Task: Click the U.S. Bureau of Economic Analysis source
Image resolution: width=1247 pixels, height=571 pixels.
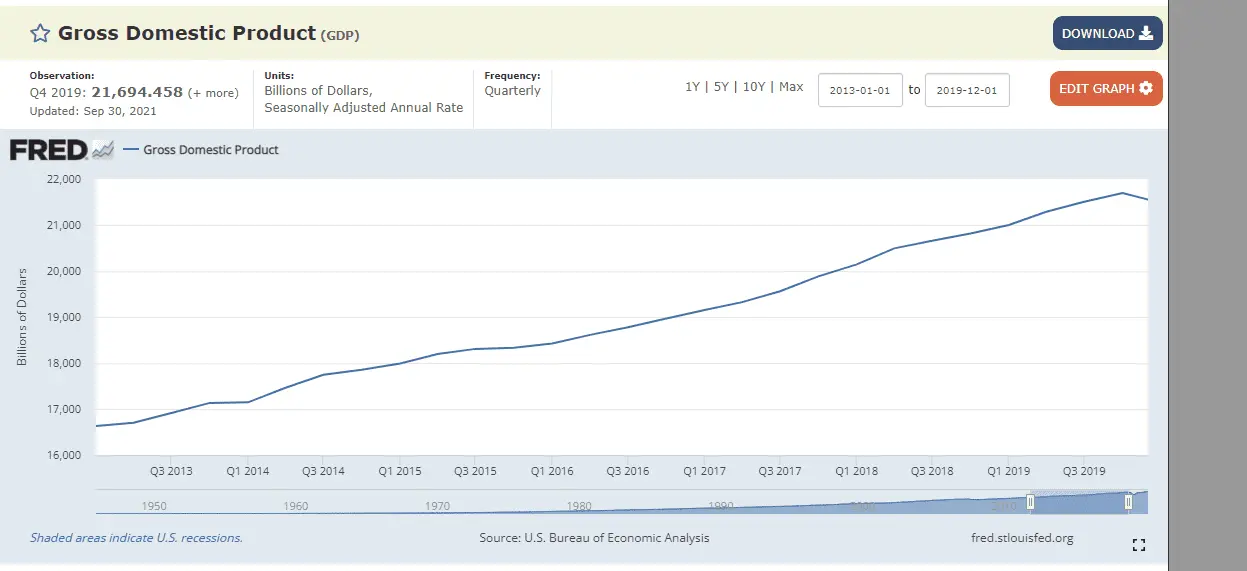Action: tap(616, 538)
